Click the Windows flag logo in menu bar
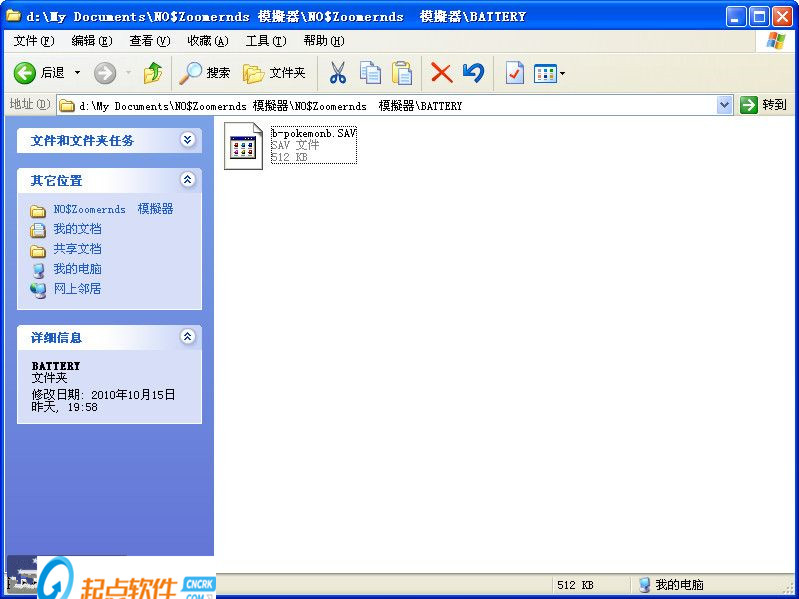Image resolution: width=799 pixels, height=599 pixels. (776, 41)
